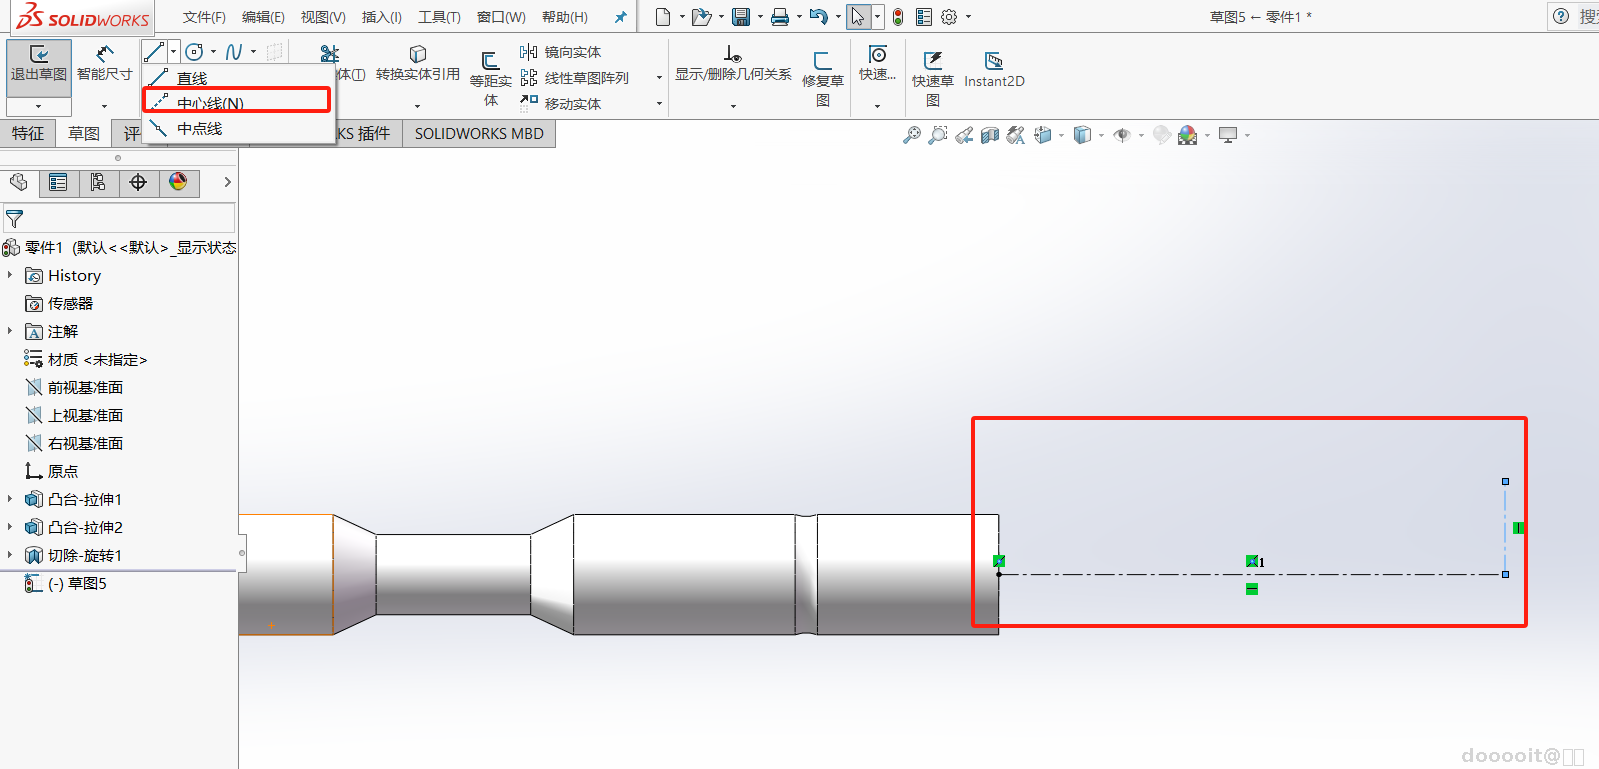Open the 工具(T) Tools menu
This screenshot has width=1599, height=769.
click(439, 17)
